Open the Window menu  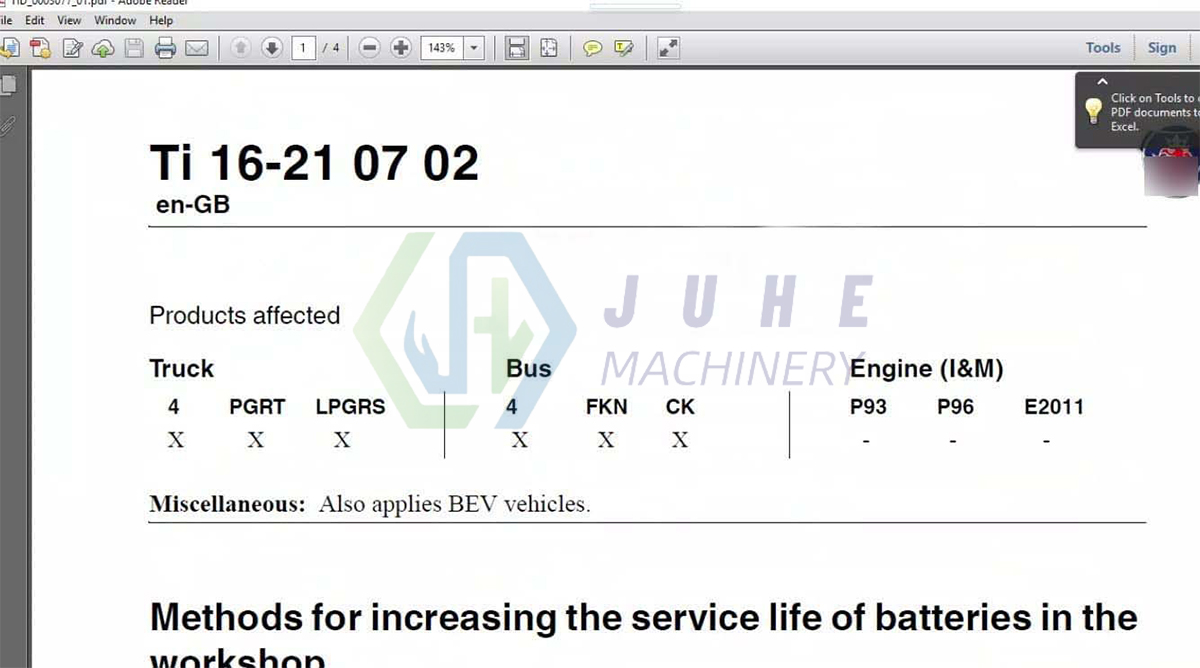point(114,20)
